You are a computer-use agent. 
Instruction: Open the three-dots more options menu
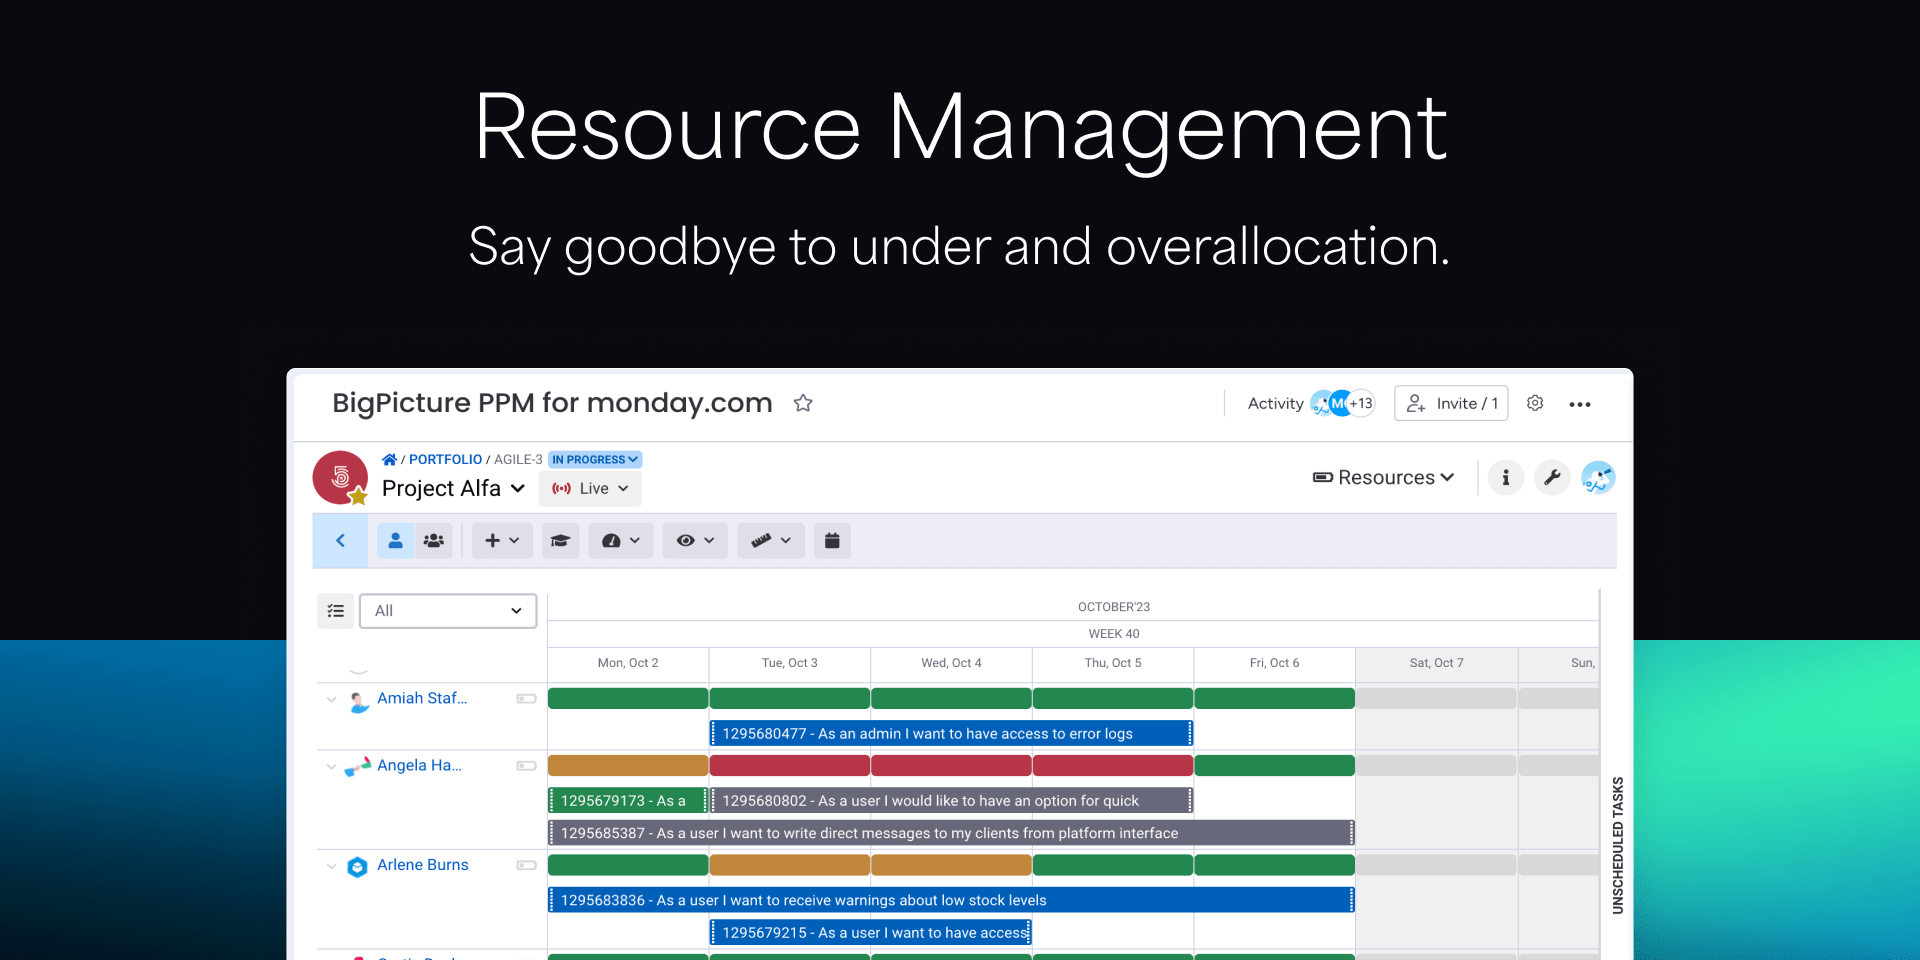[x=1580, y=404]
